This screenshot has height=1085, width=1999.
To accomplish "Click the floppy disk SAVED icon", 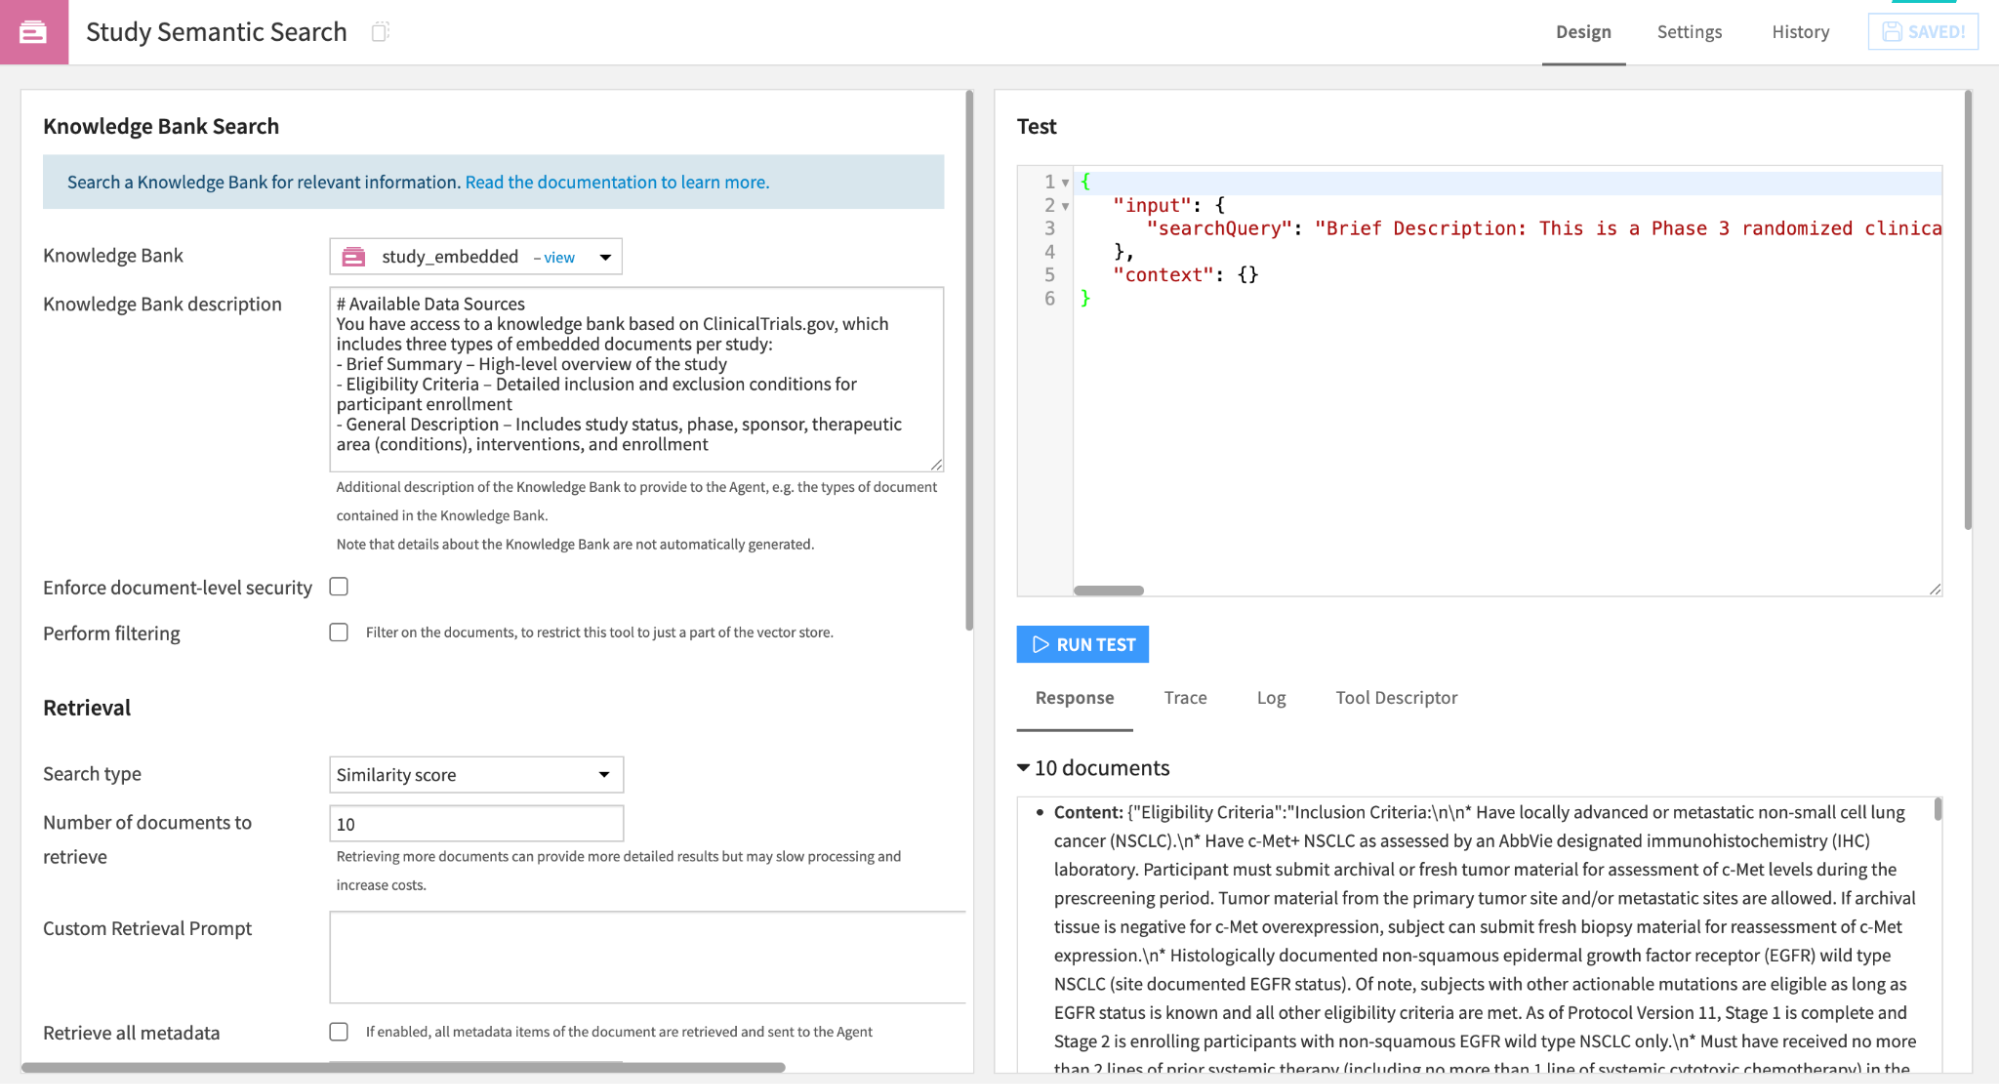I will (x=1891, y=32).
